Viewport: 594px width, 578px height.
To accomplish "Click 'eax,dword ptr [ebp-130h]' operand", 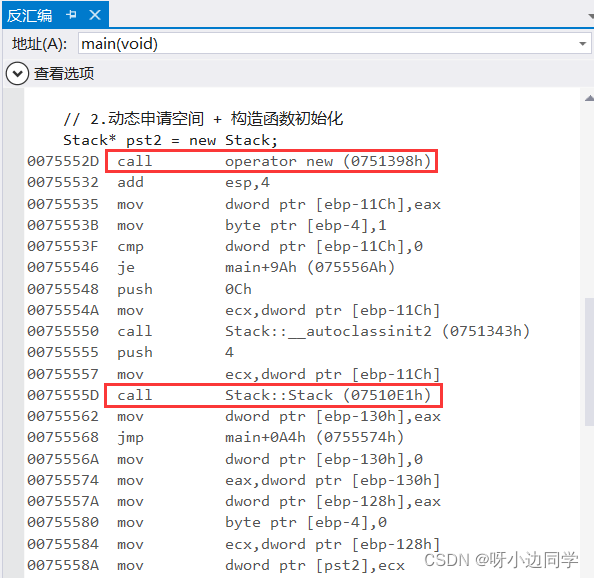I will [333, 481].
